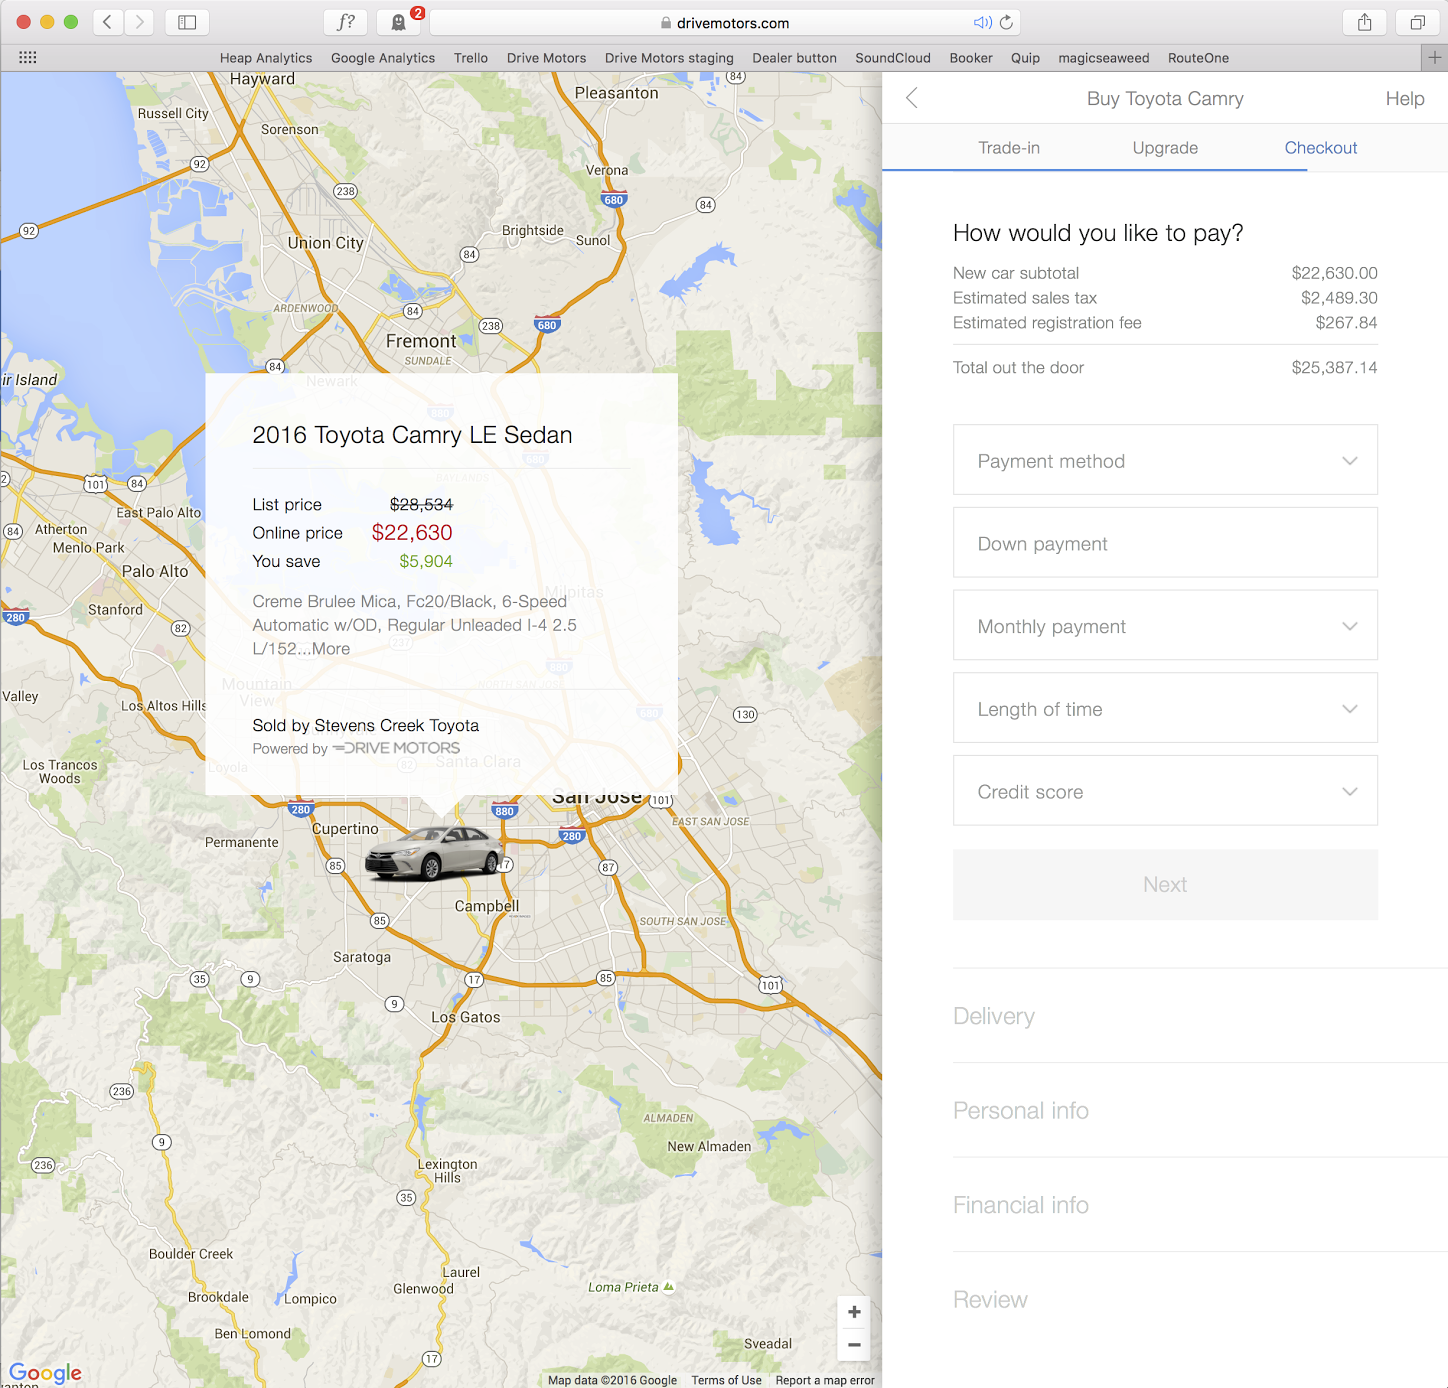
Task: Click Los Gatos label on the map
Action: coord(466,1017)
